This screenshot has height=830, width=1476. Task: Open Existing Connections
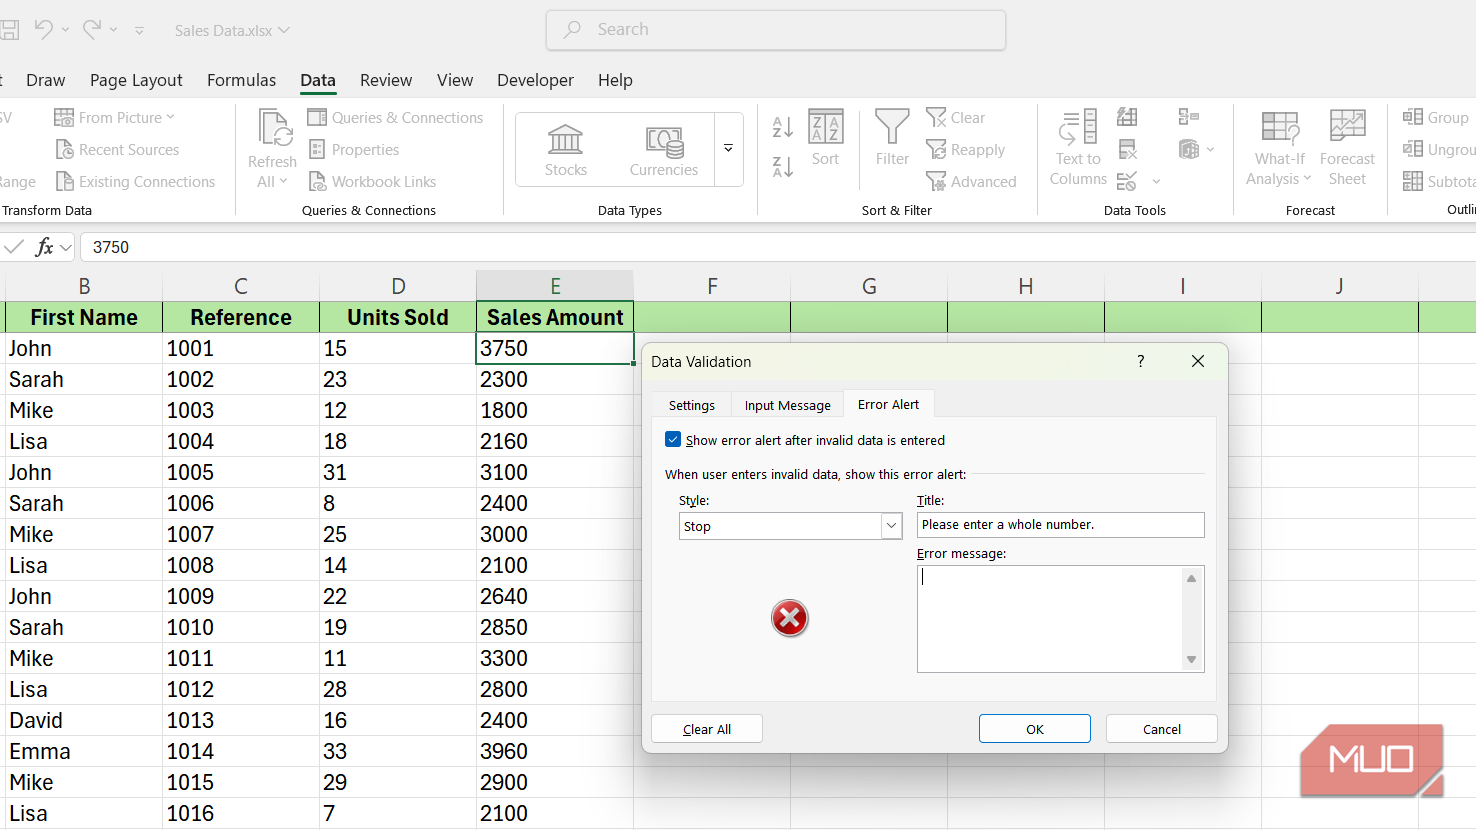pos(135,181)
